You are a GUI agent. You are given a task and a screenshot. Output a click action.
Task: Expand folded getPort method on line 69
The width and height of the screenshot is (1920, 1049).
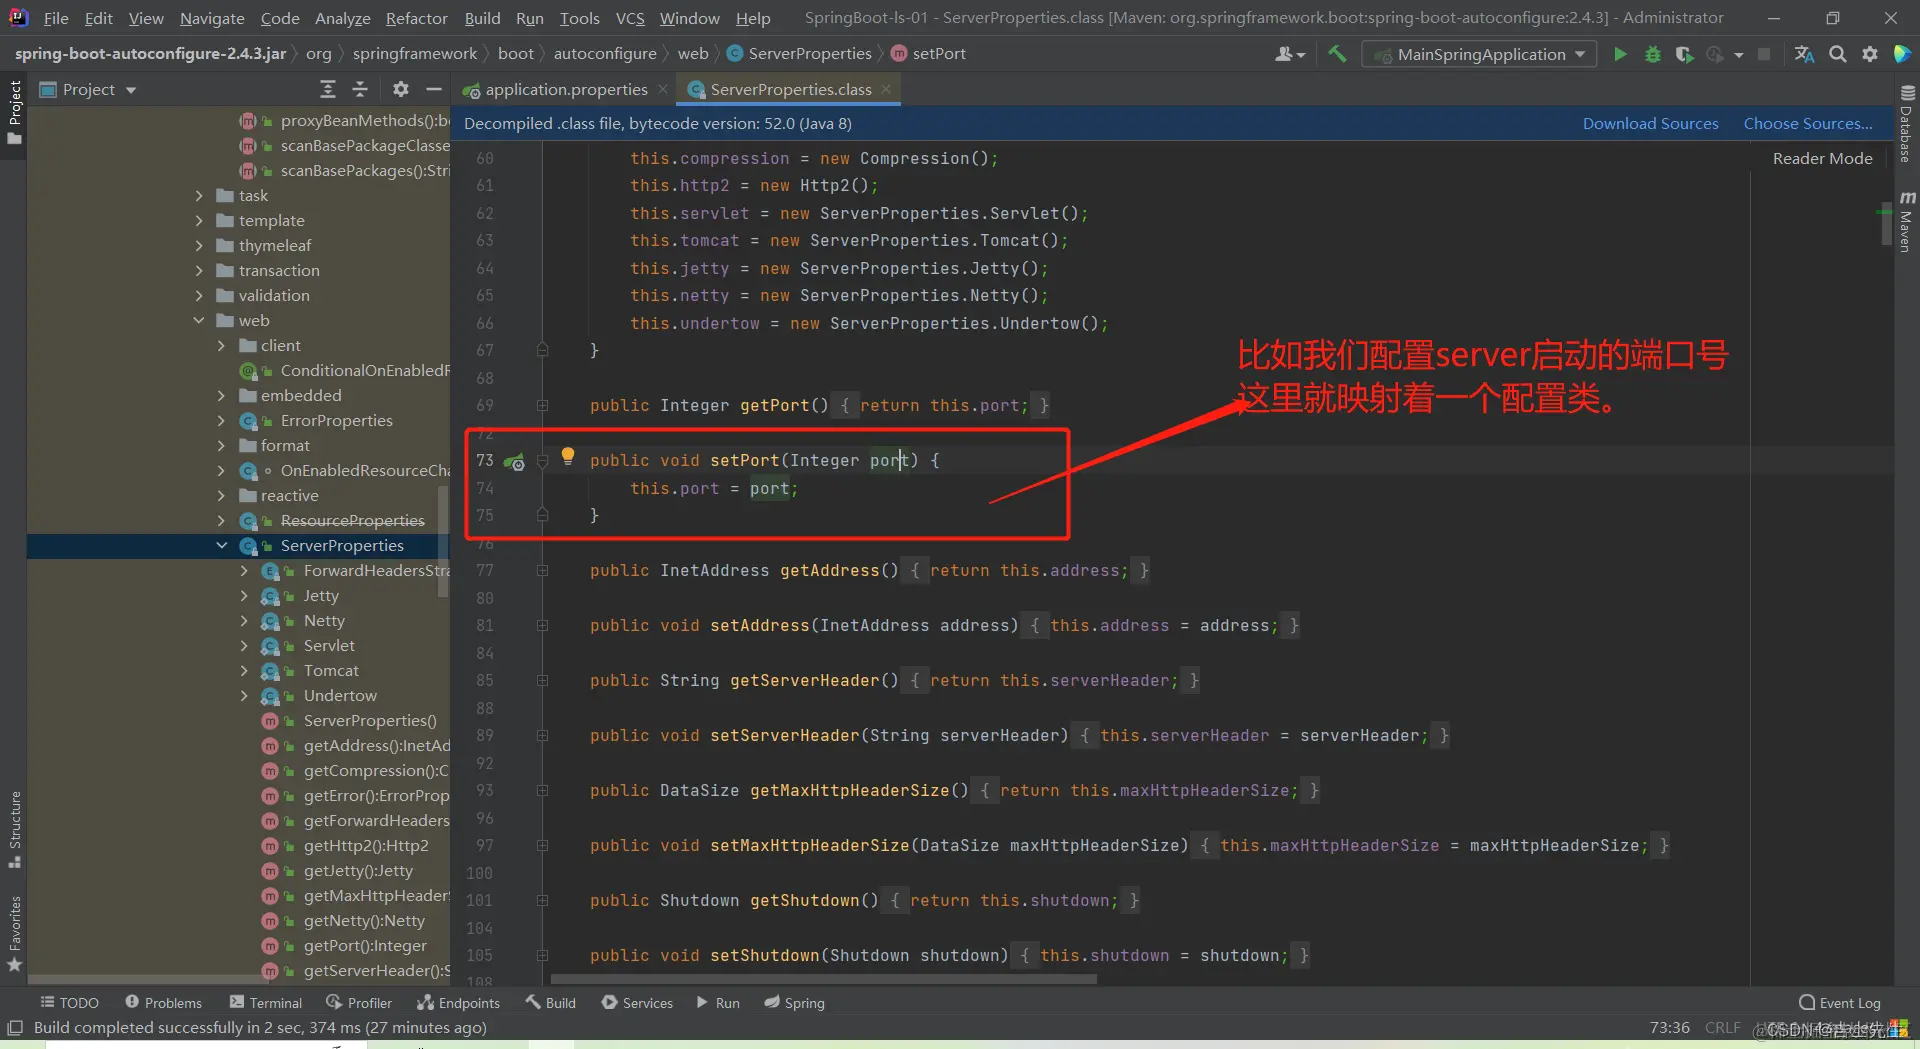542,406
